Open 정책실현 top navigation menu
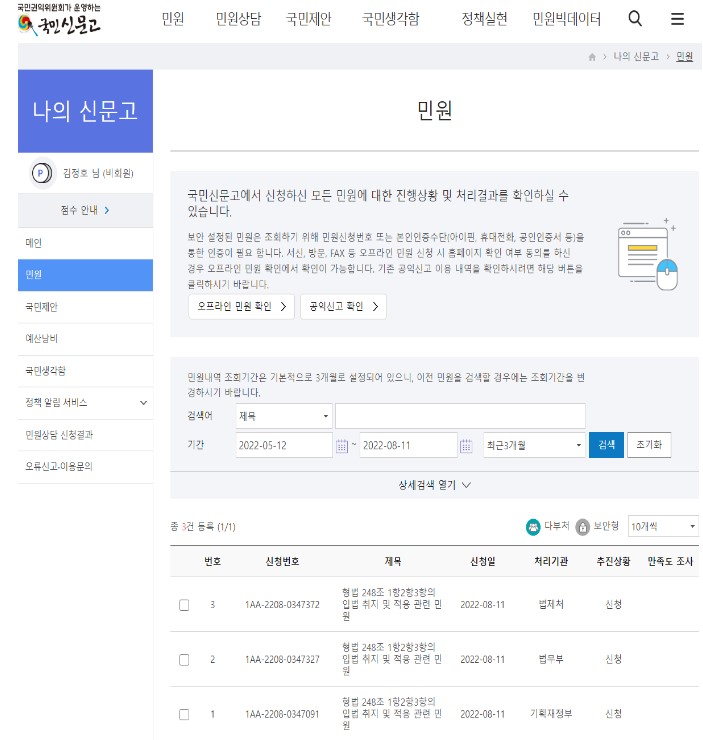The image size is (703, 740). point(484,19)
